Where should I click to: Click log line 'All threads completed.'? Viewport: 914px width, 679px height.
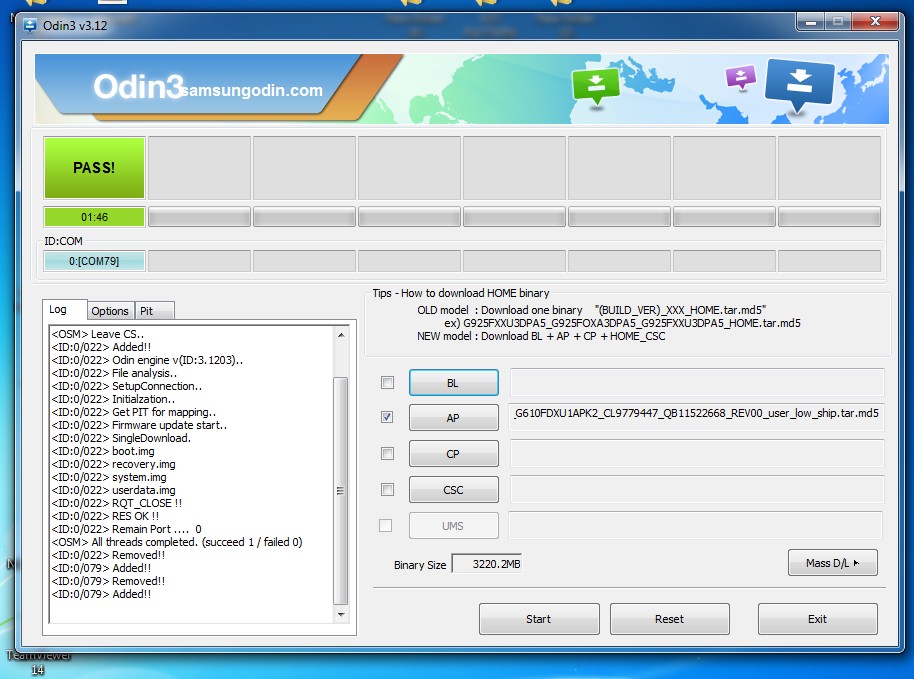point(177,543)
